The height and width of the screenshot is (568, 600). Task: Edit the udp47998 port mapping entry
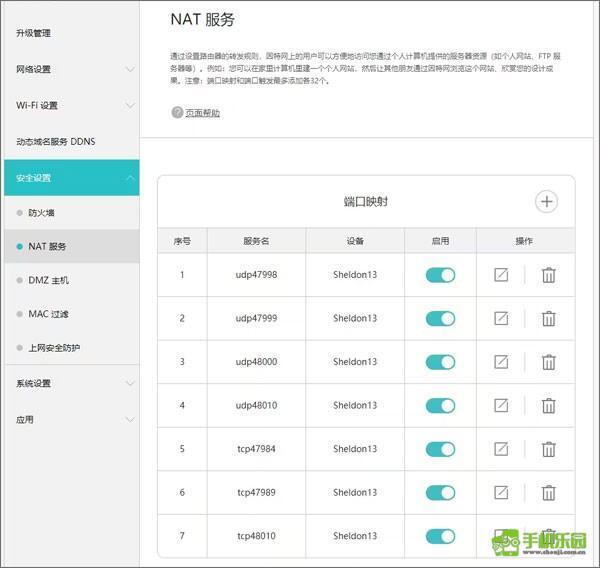pyautogui.click(x=502, y=275)
